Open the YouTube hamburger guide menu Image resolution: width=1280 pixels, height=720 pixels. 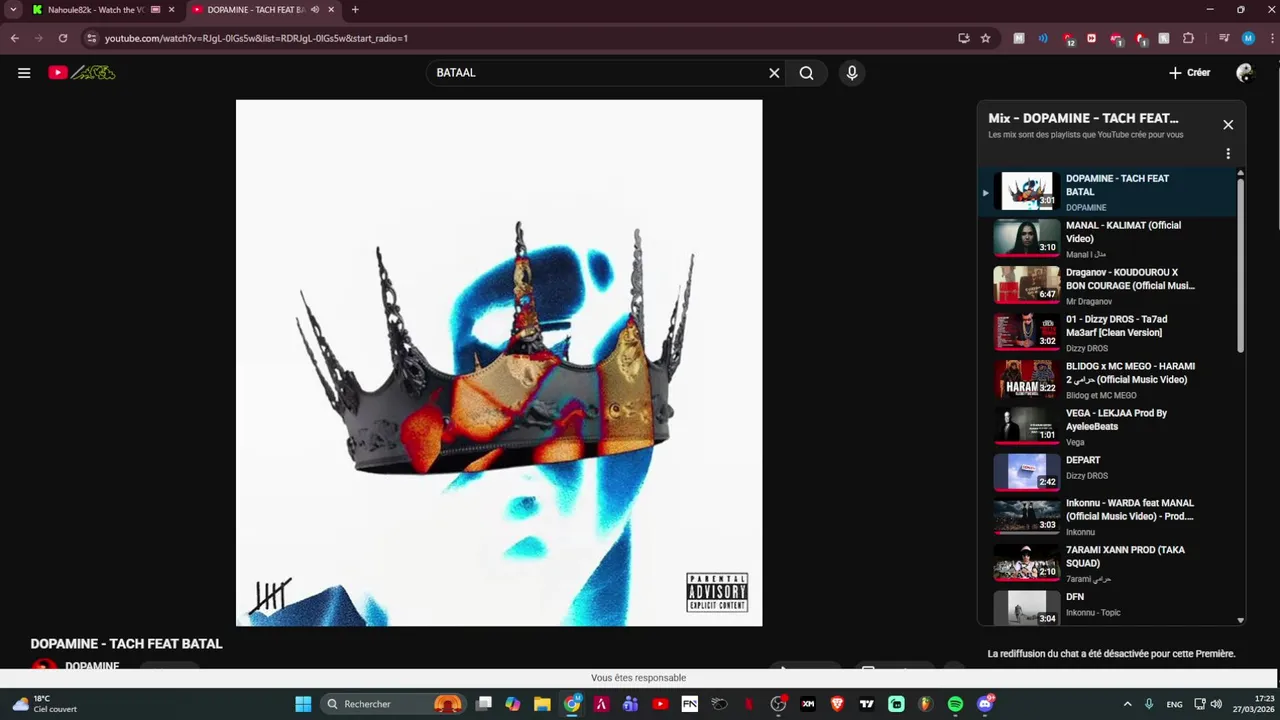click(24, 72)
